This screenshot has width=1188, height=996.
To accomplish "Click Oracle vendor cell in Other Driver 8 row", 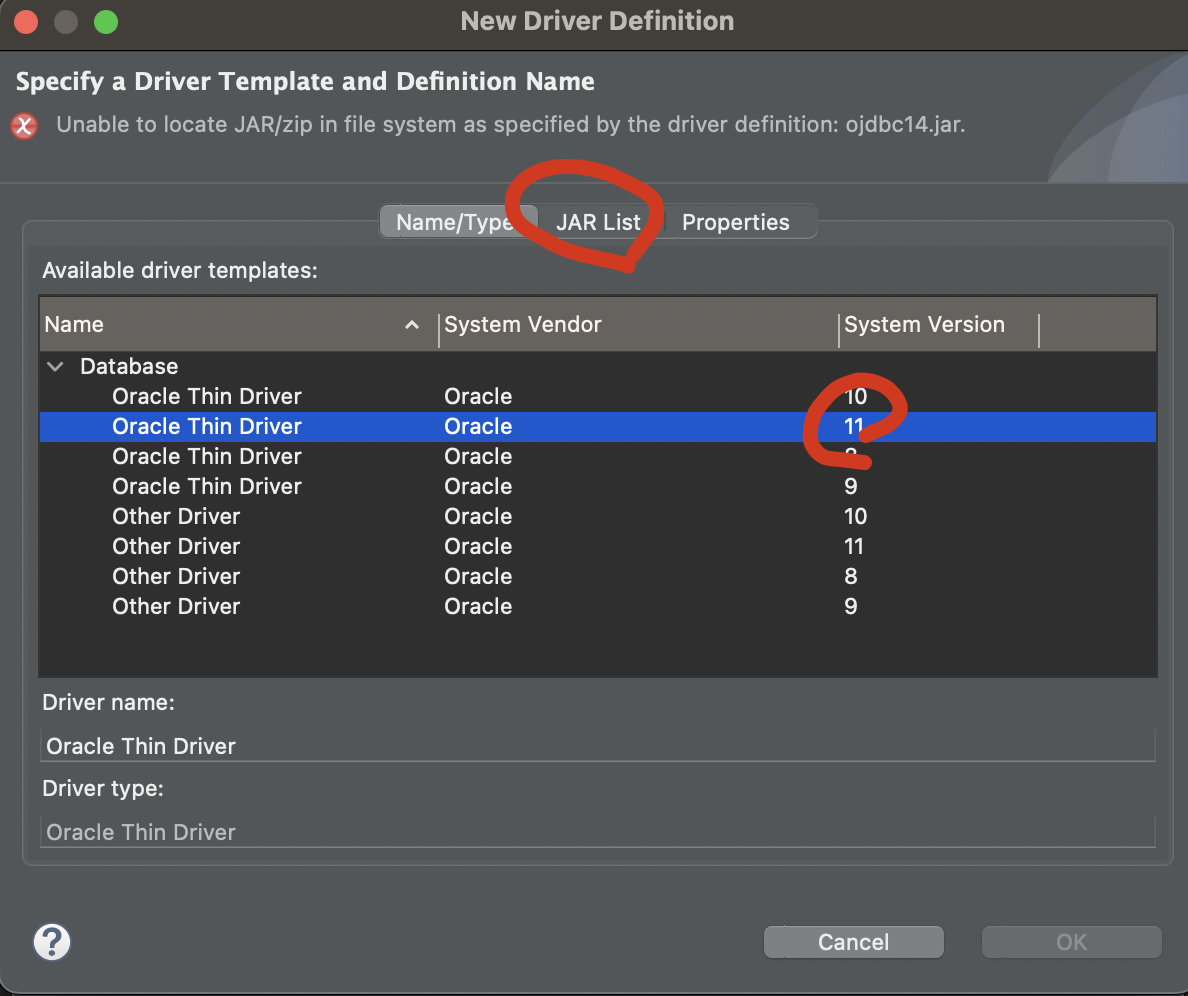I will tap(478, 576).
